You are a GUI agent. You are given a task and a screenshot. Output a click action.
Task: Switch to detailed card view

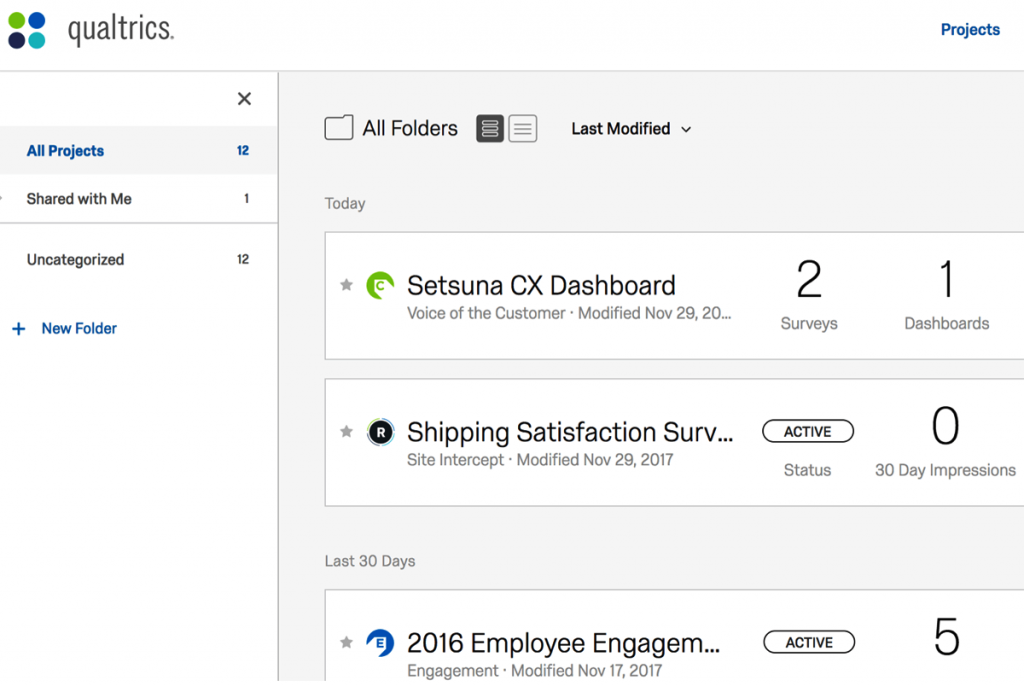(489, 128)
